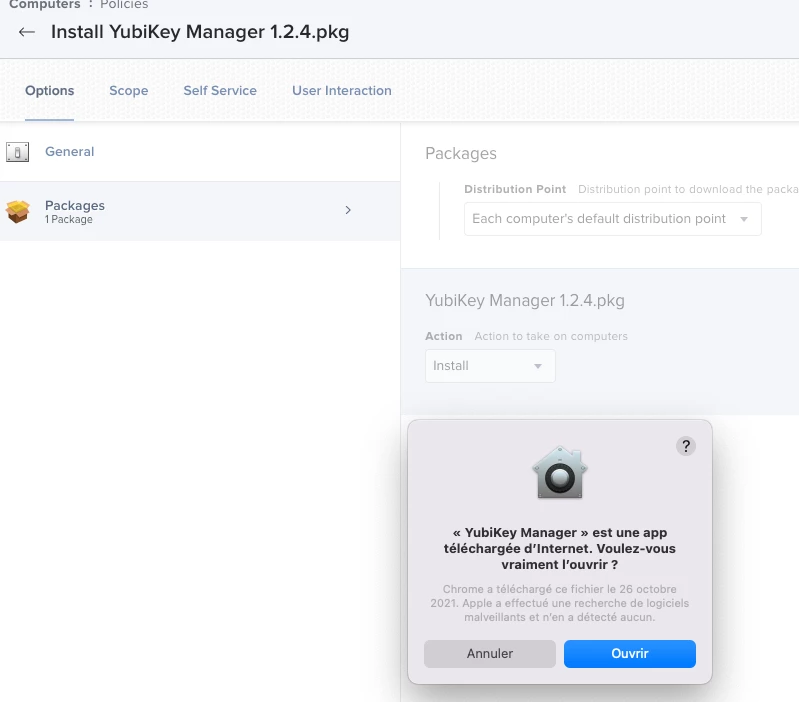Click the dialog text about Chrome download date

pyautogui.click(x=560, y=603)
